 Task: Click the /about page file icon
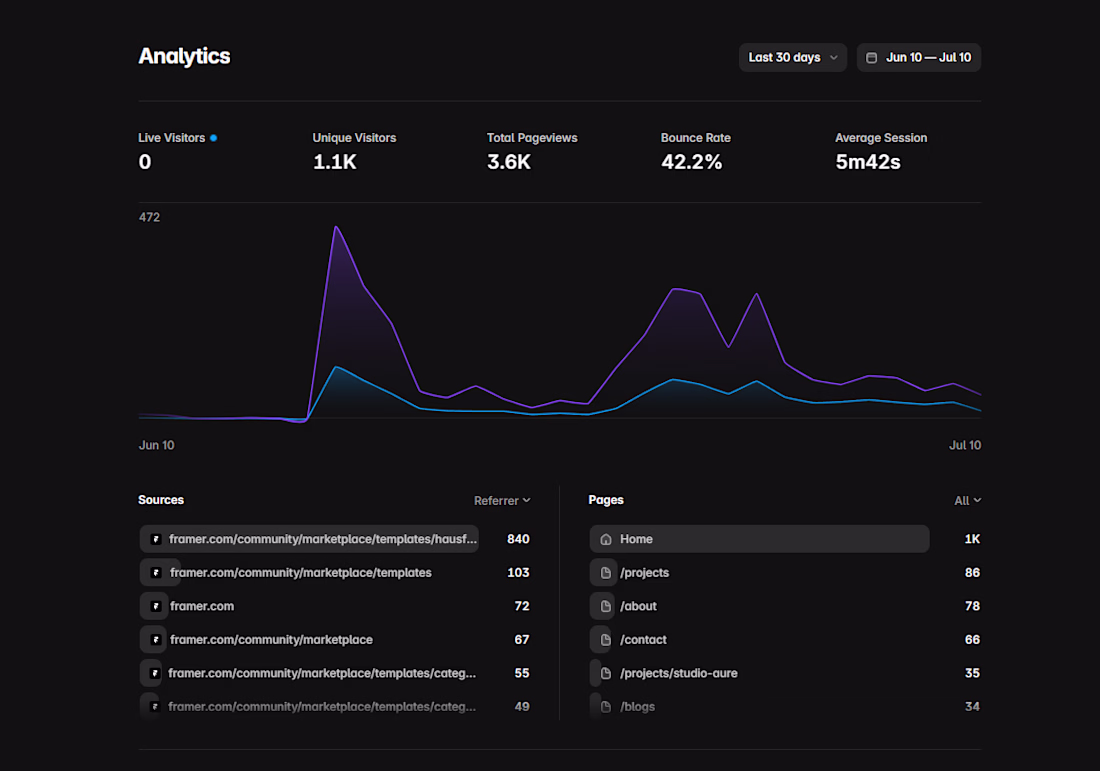point(606,606)
